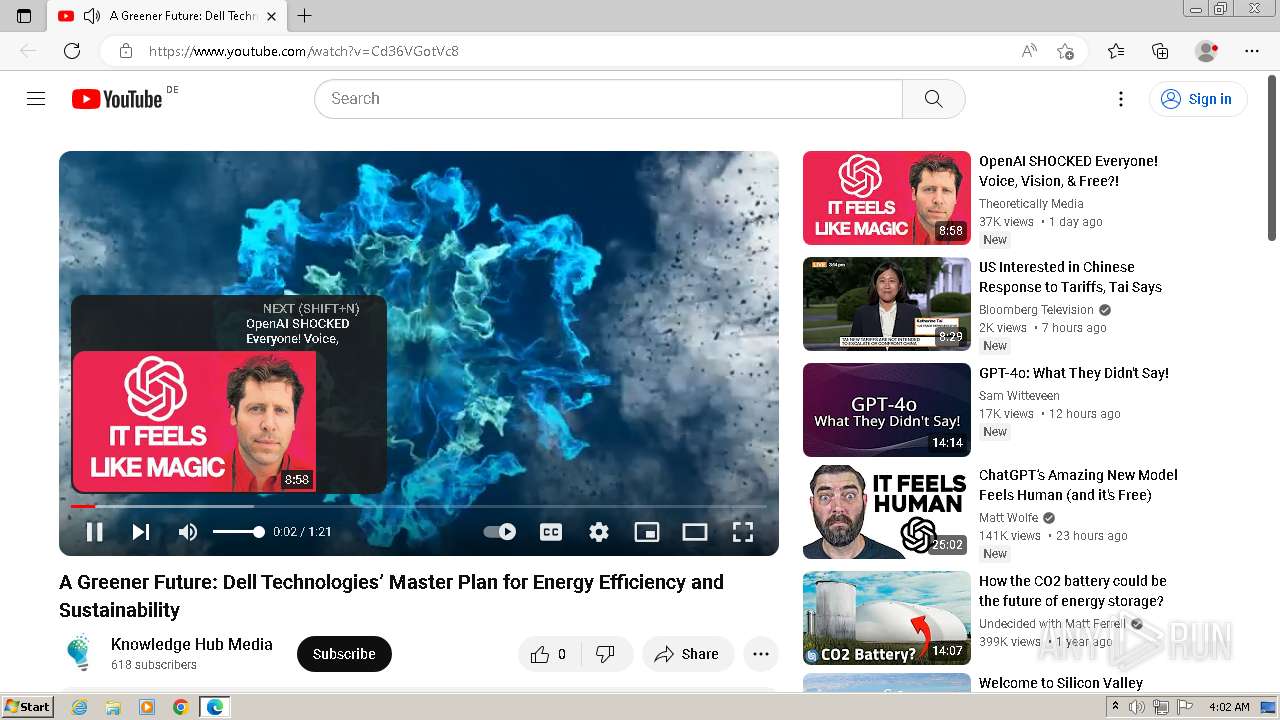Open OpenAI SHOCKED Everyone thumbnail in sidebar
Viewport: 1280px width, 720px height.
pos(887,198)
